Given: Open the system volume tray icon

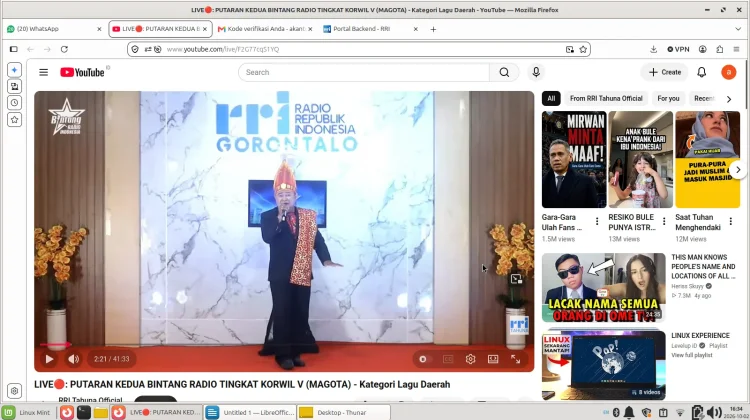Looking at the screenshot, I should point(714,412).
